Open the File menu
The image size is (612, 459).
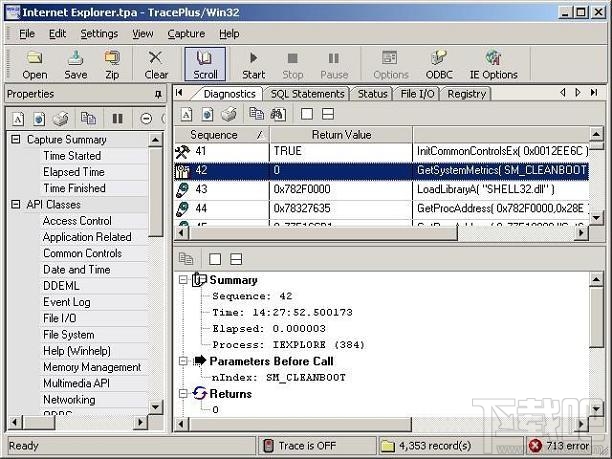point(27,34)
